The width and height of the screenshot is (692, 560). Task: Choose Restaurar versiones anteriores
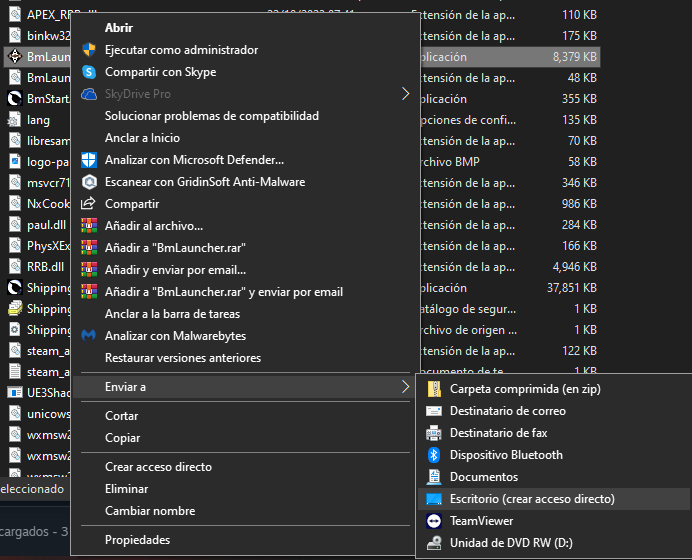point(183,358)
